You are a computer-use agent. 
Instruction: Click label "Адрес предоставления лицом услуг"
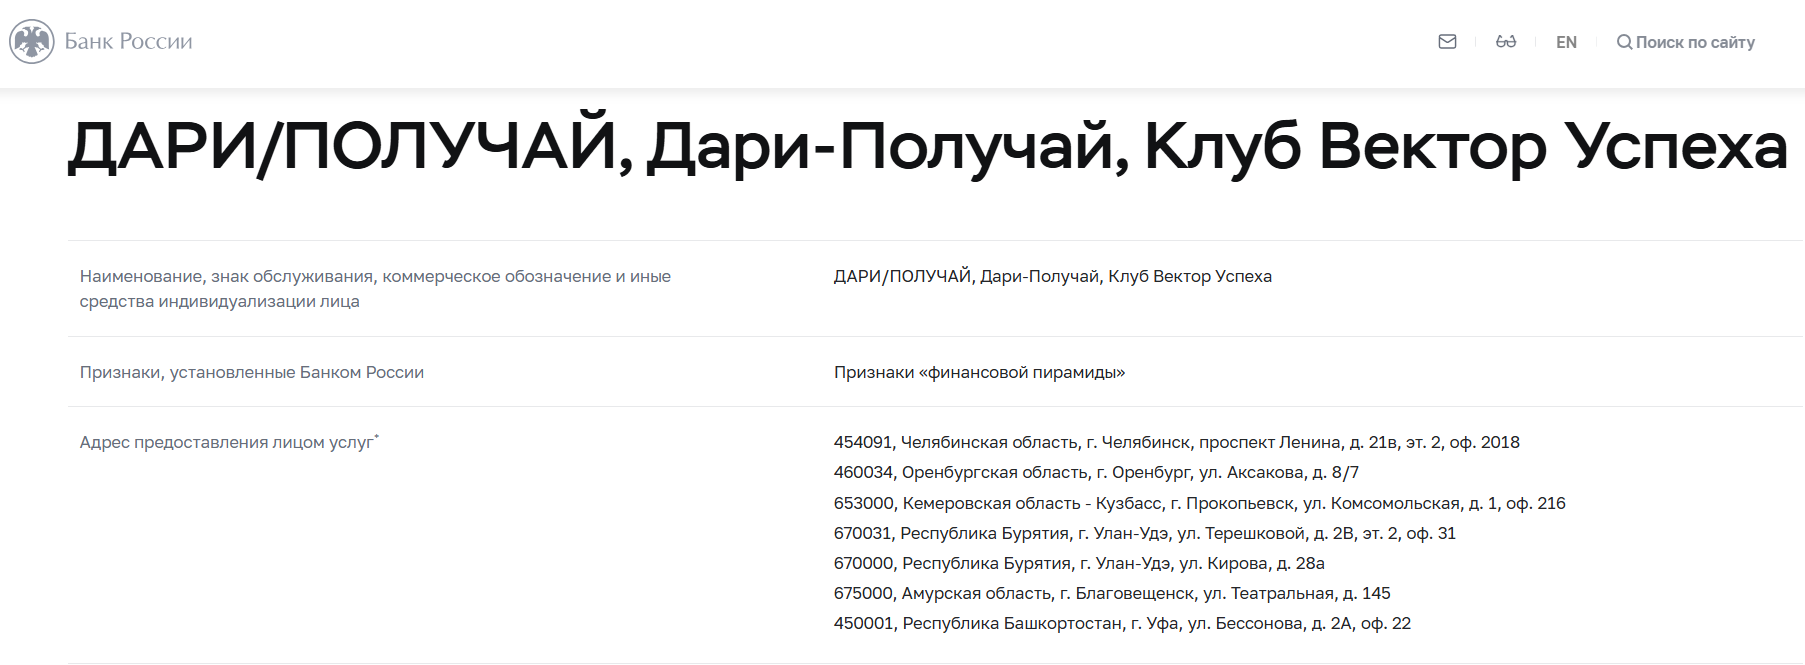[229, 442]
